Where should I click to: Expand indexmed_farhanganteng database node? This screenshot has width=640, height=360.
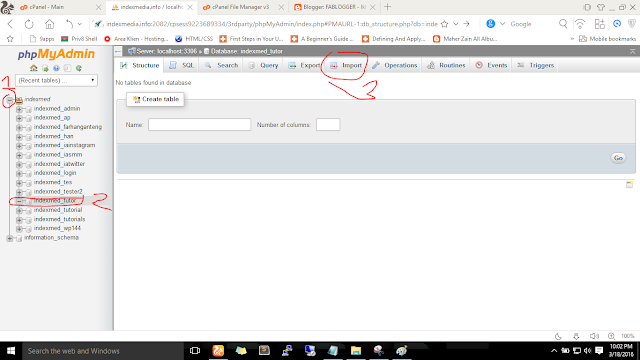click(x=19, y=127)
